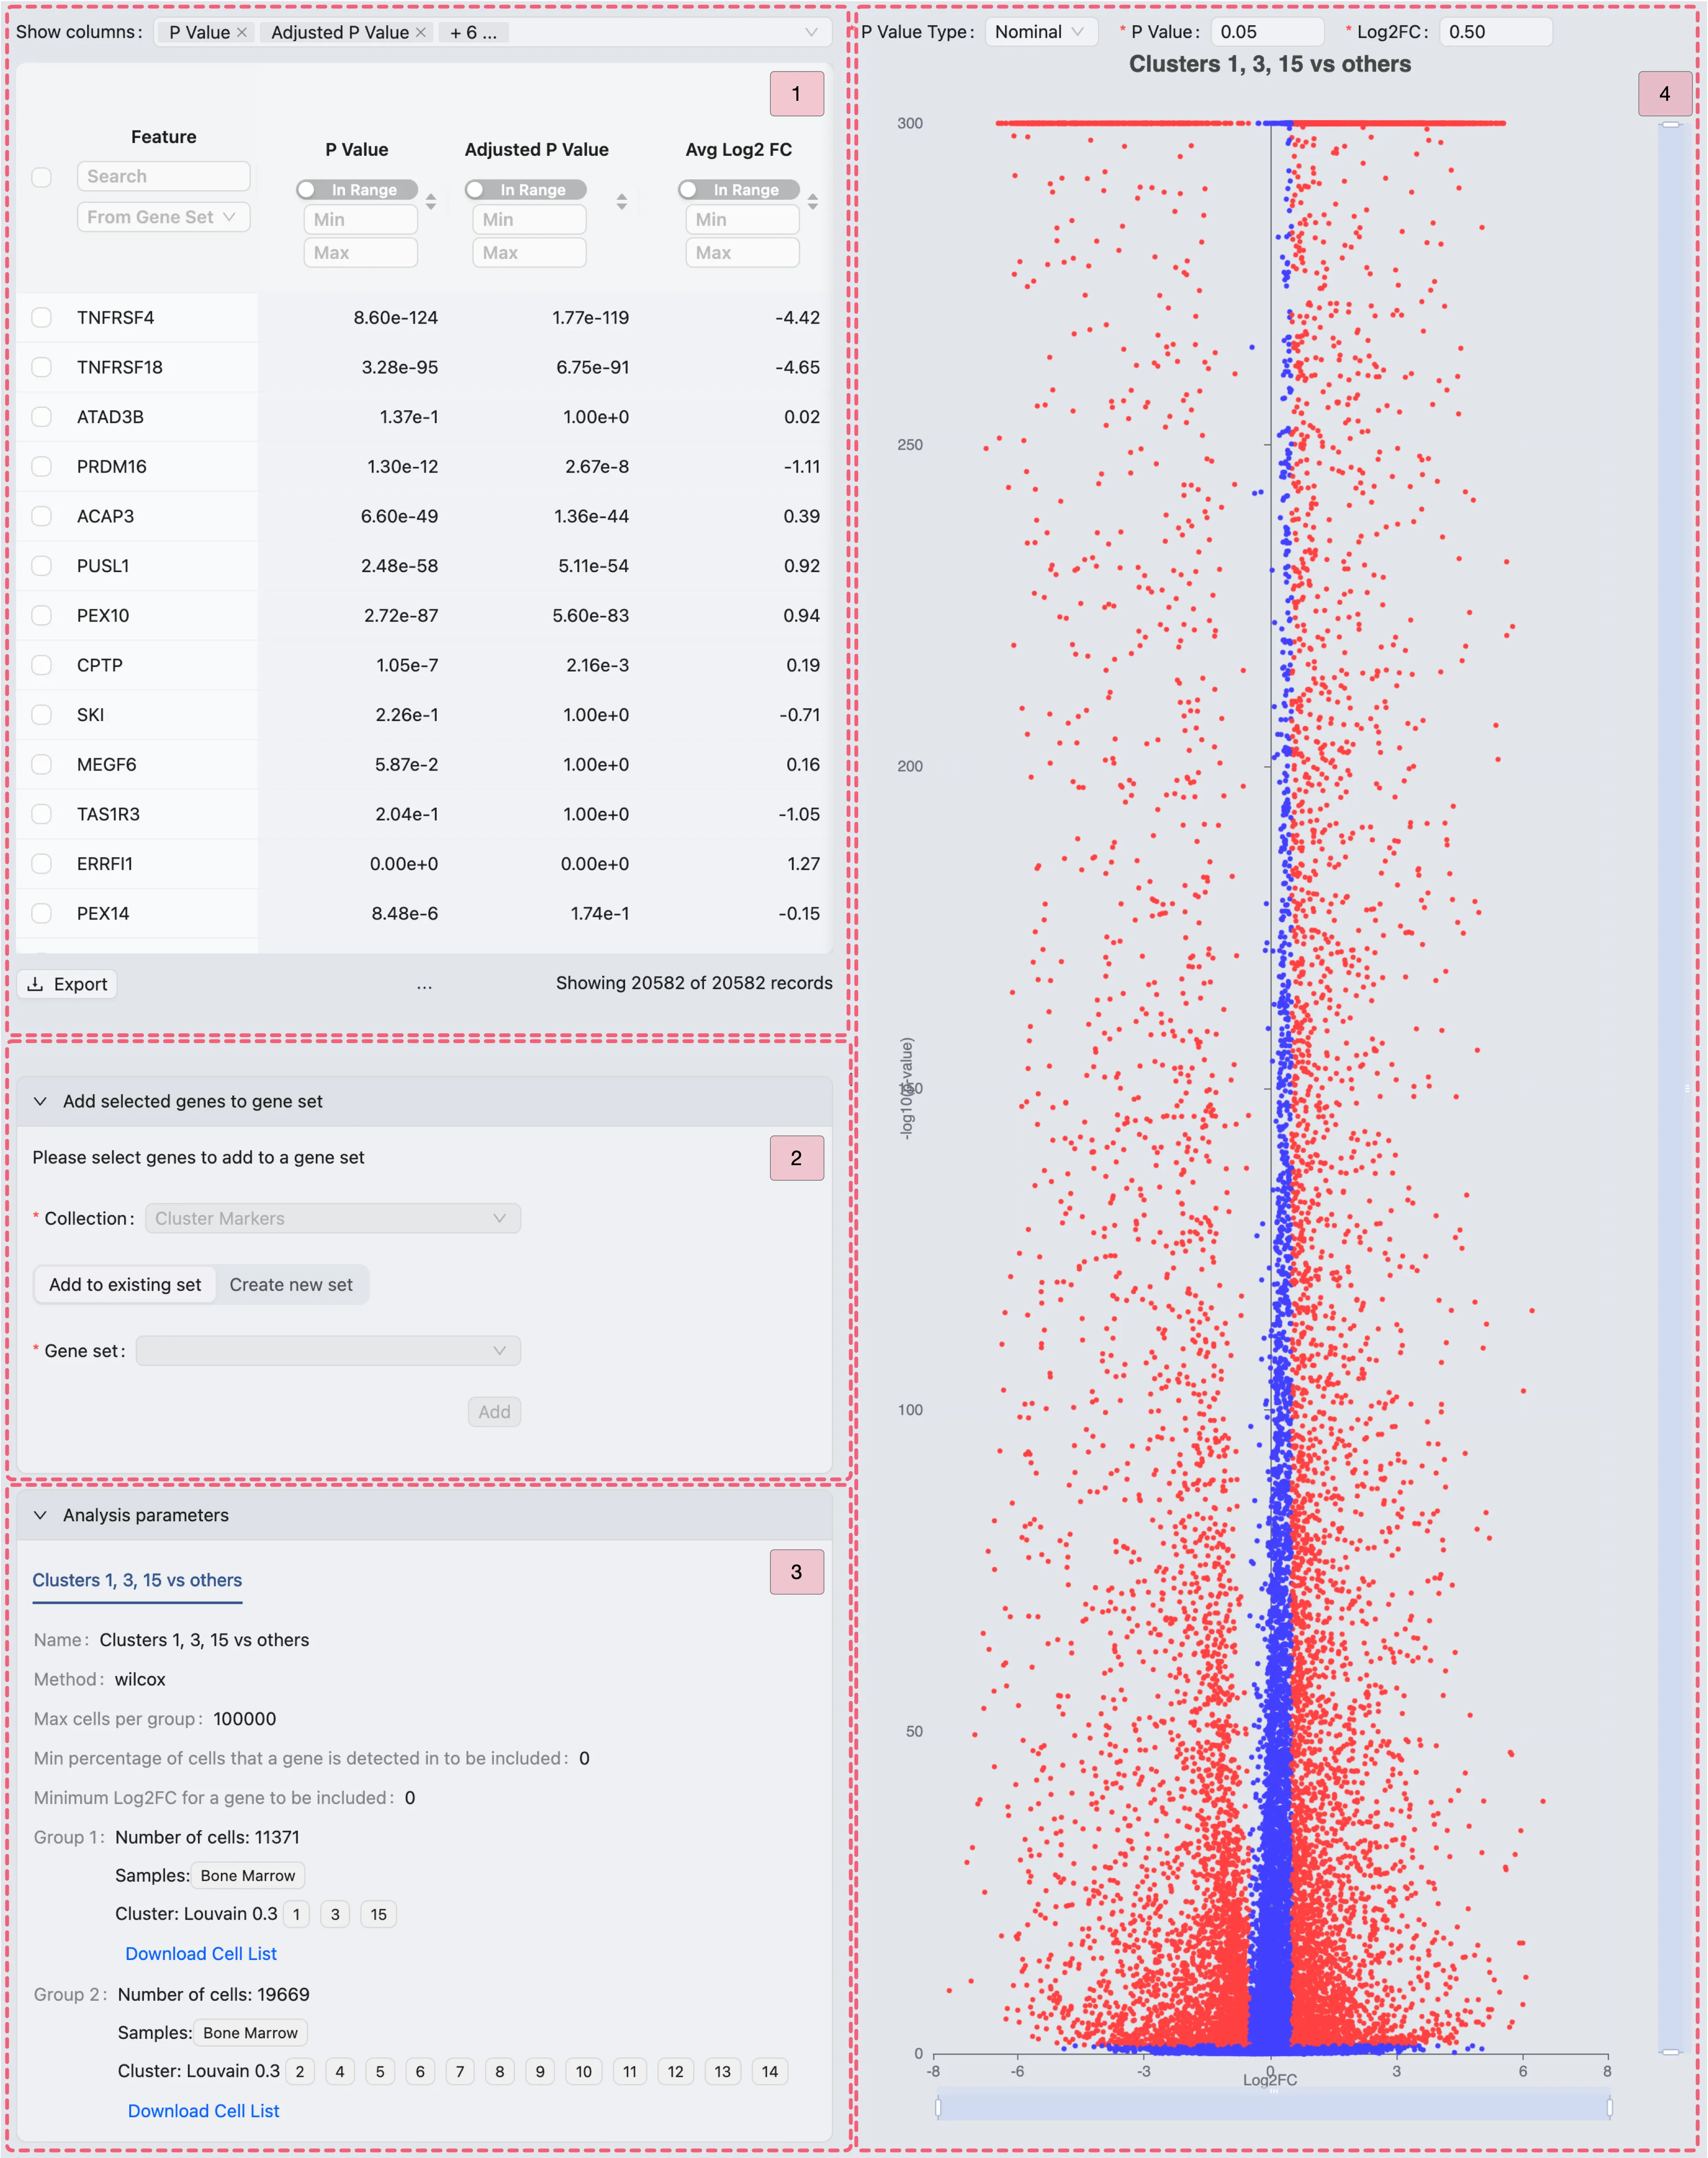Click the Add button in gene set panel
The height and width of the screenshot is (2158, 1708).
tap(494, 1411)
